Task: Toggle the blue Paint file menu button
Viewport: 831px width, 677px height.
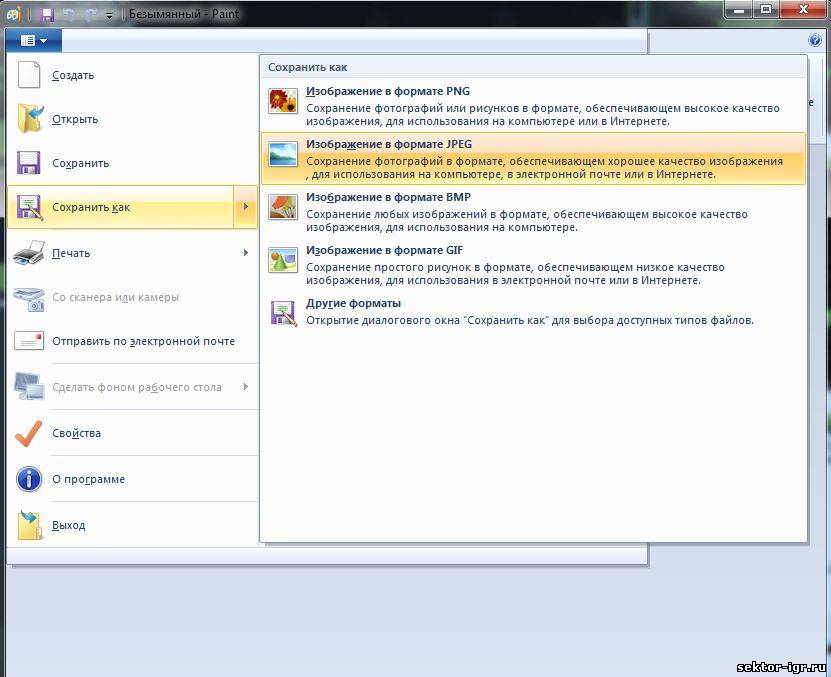Action: [34, 40]
